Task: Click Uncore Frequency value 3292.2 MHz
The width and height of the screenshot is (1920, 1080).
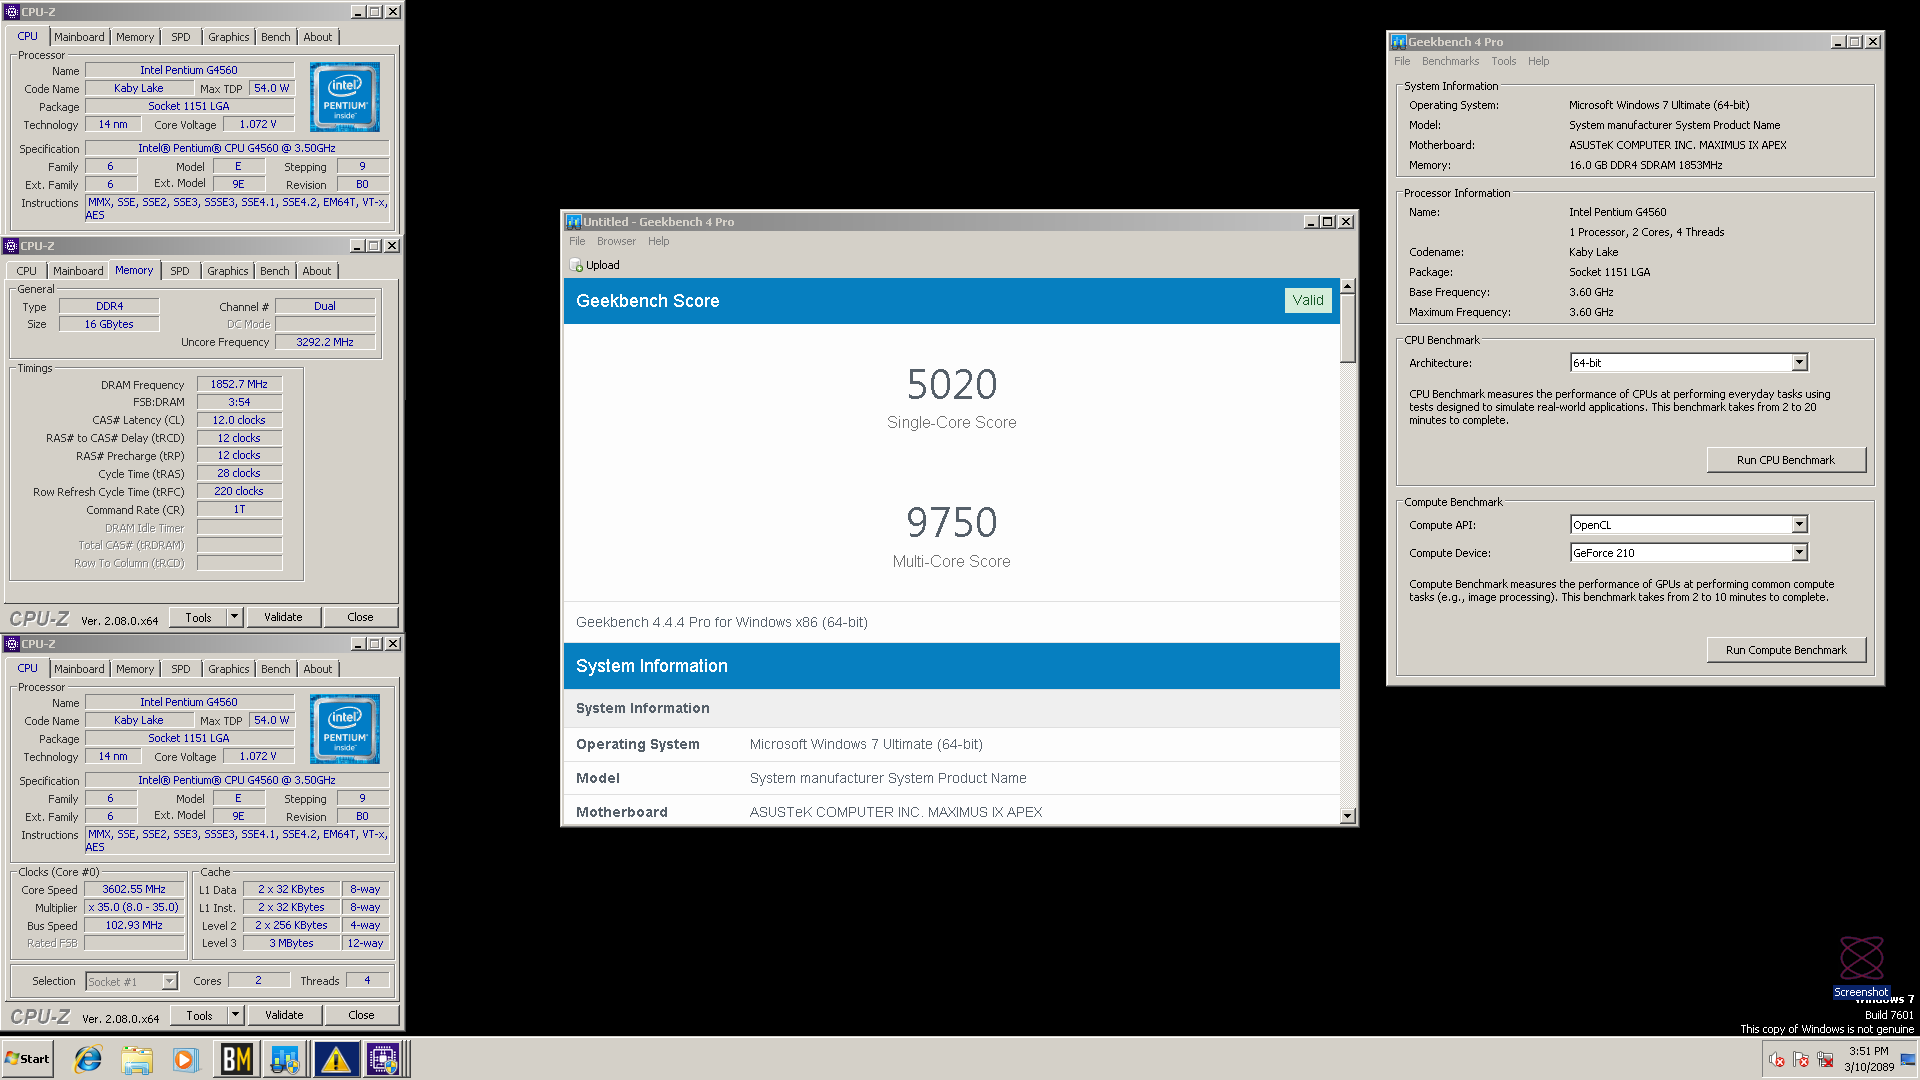Action: point(325,342)
